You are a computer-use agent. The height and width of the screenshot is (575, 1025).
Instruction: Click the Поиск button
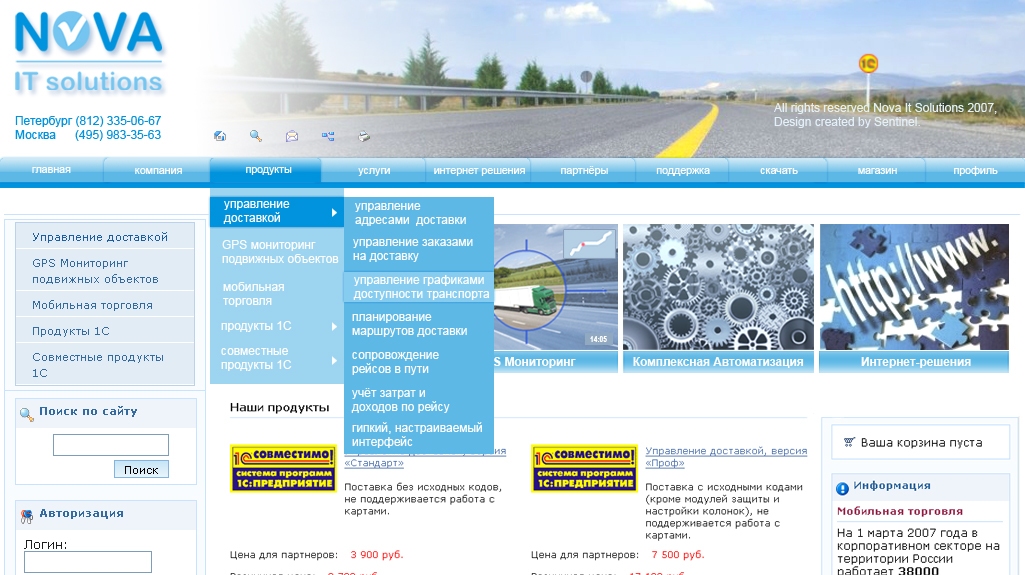pyautogui.click(x=141, y=470)
